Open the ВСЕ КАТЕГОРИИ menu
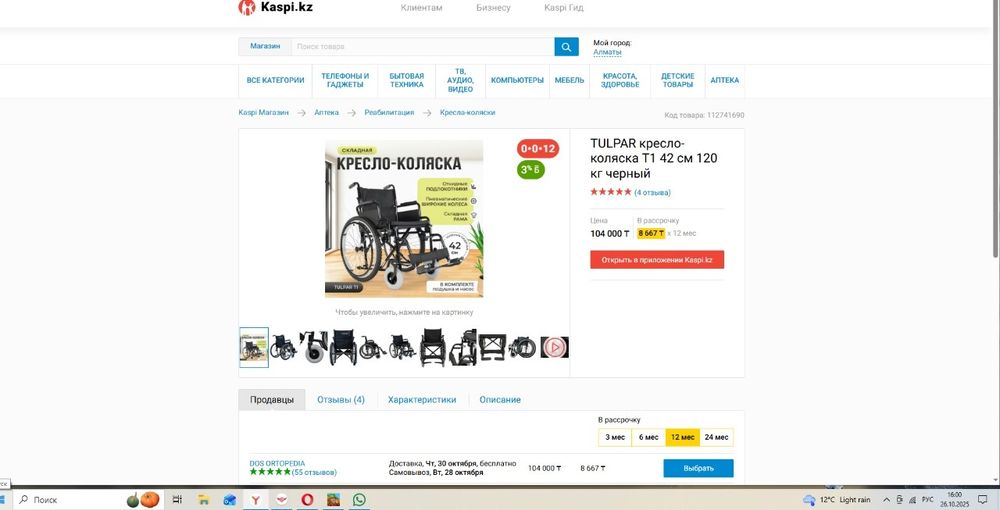 pos(276,80)
